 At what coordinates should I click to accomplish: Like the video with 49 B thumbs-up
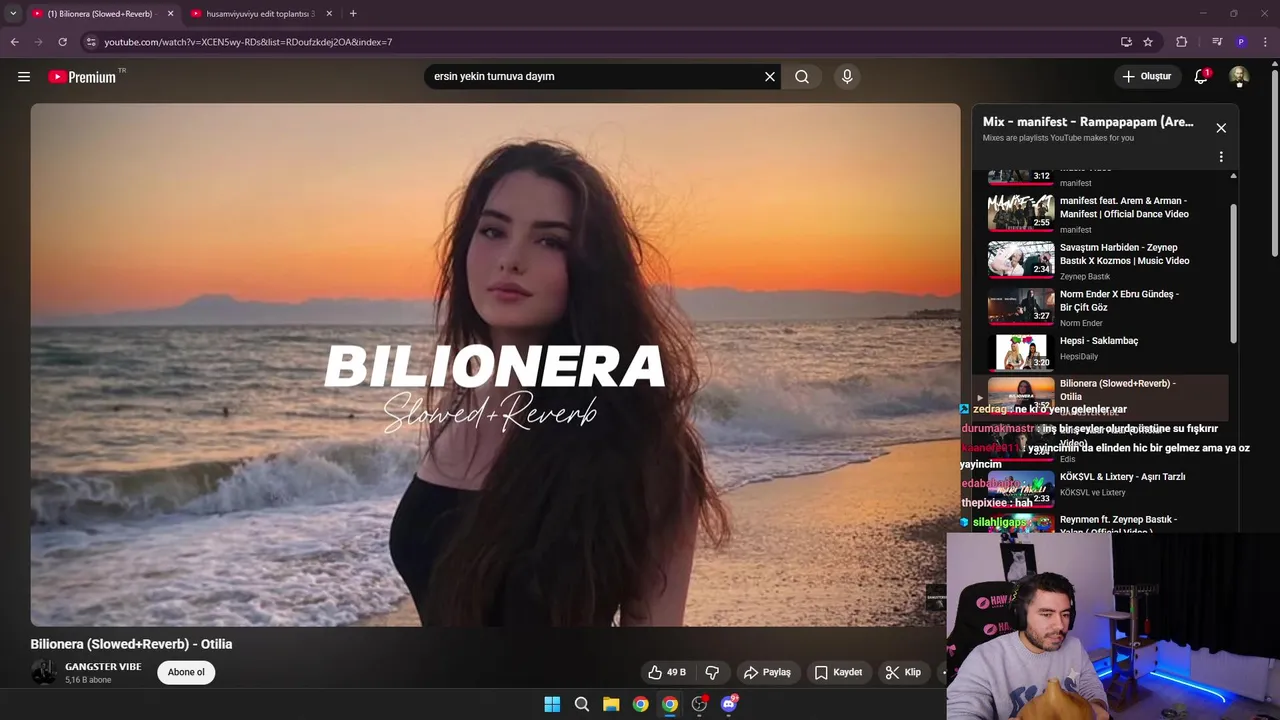coord(667,672)
